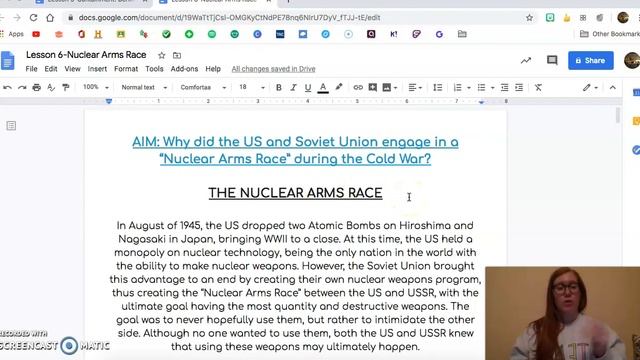Open the activity dashboard trend icon
The image size is (640, 360).
click(x=526, y=60)
